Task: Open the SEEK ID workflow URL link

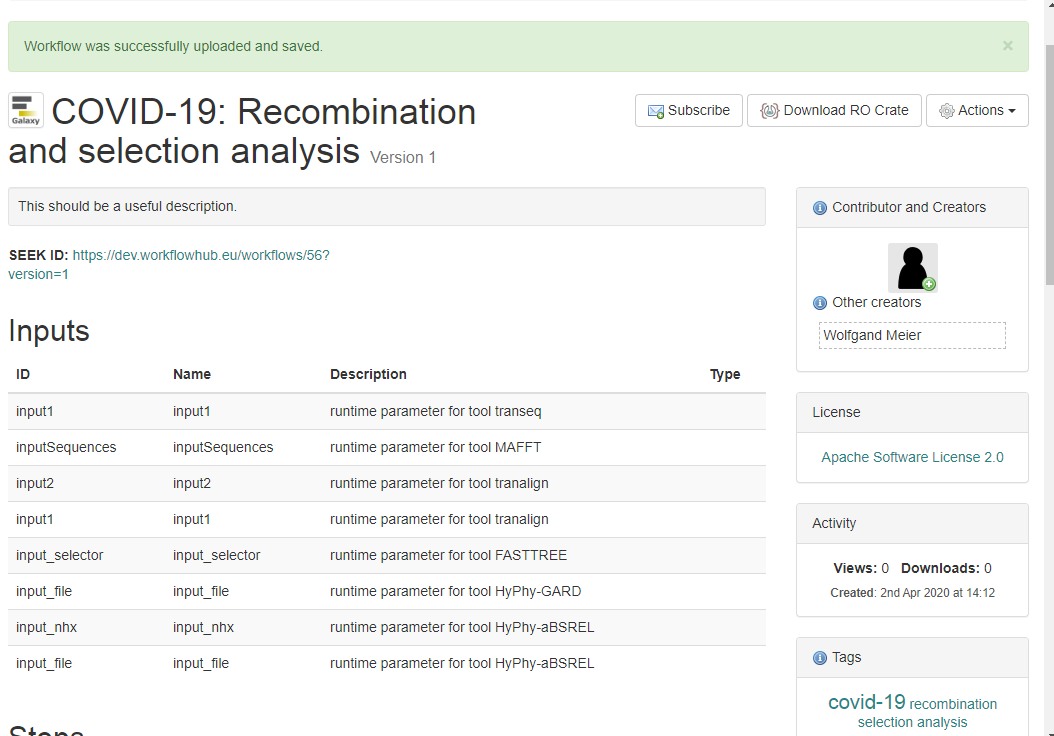Action: pos(200,255)
